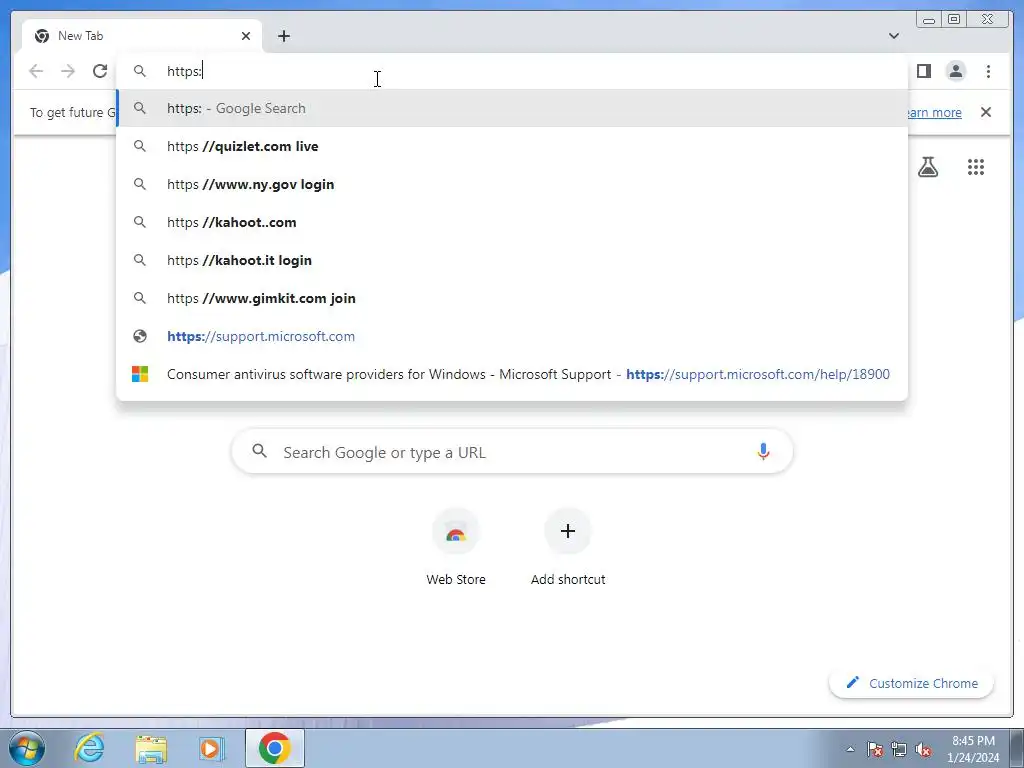1024x768 pixels.
Task: Click the Chrome taskbar icon
Action: pyautogui.click(x=274, y=748)
